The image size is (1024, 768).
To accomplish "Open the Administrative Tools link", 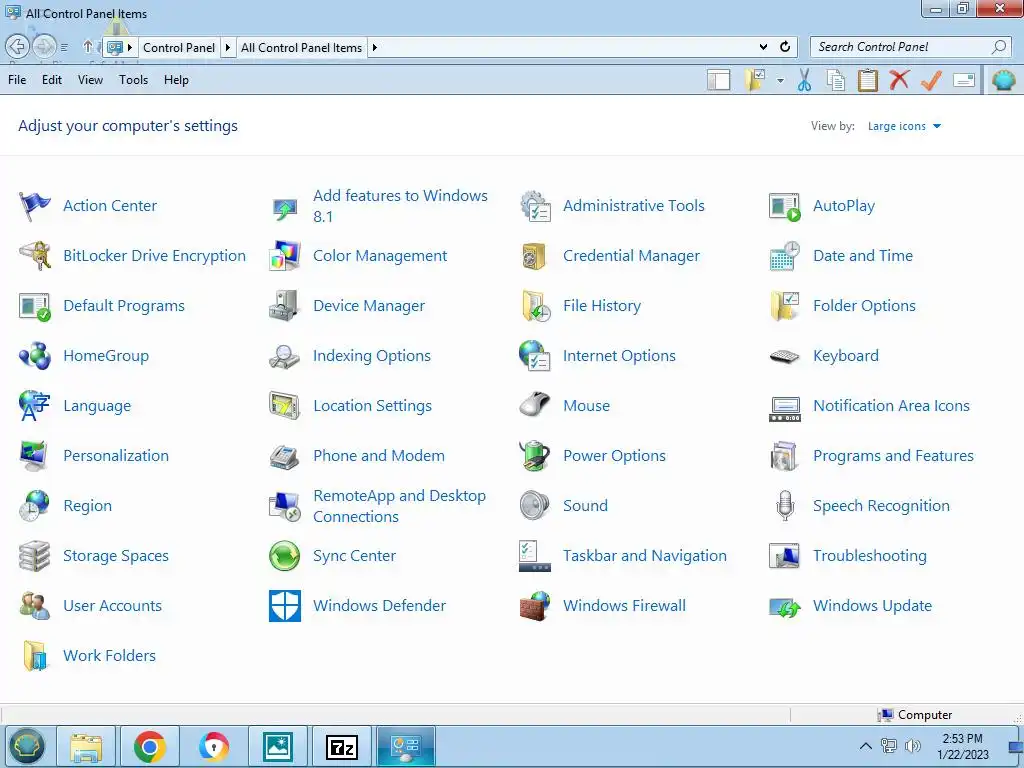I will tap(633, 206).
